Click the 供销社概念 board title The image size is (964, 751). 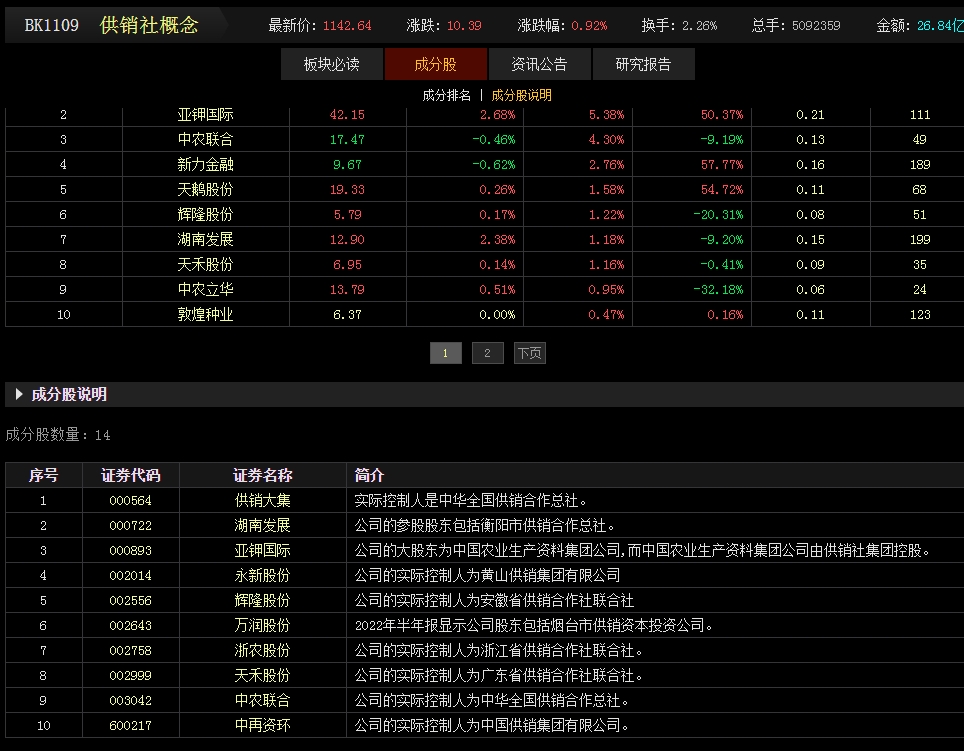pyautogui.click(x=149, y=25)
